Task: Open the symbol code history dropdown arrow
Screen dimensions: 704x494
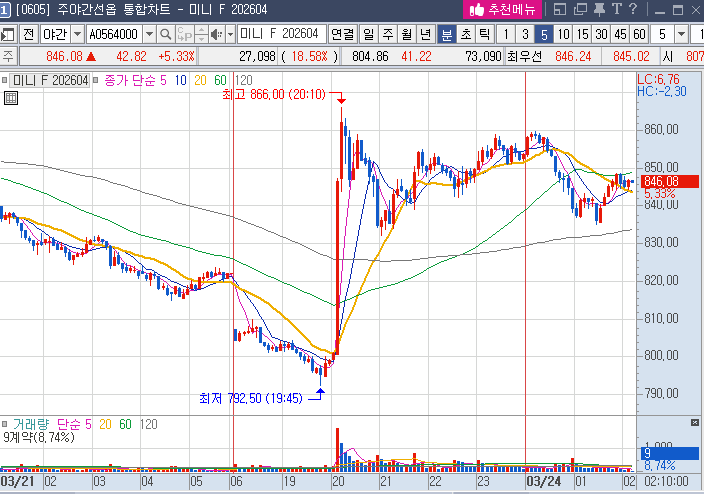Action: tap(149, 34)
